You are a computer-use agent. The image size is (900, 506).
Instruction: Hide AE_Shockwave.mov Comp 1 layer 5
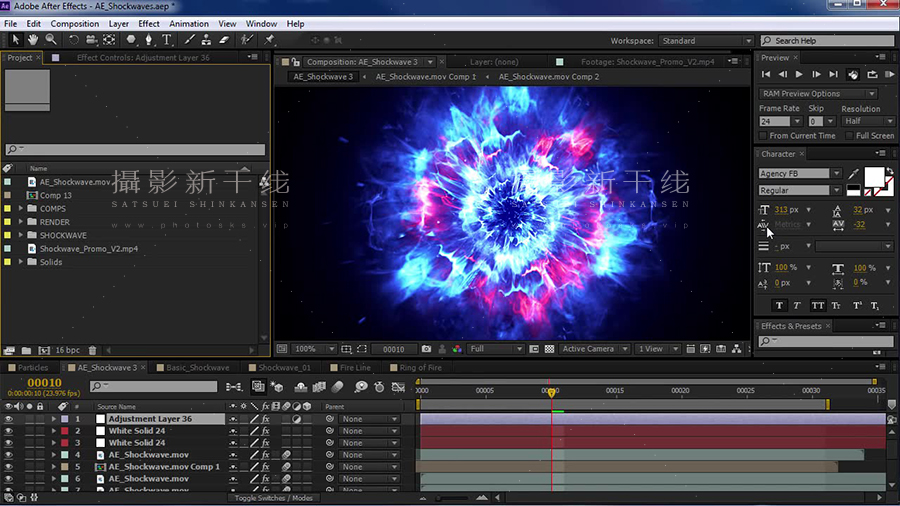pyautogui.click(x=9, y=467)
